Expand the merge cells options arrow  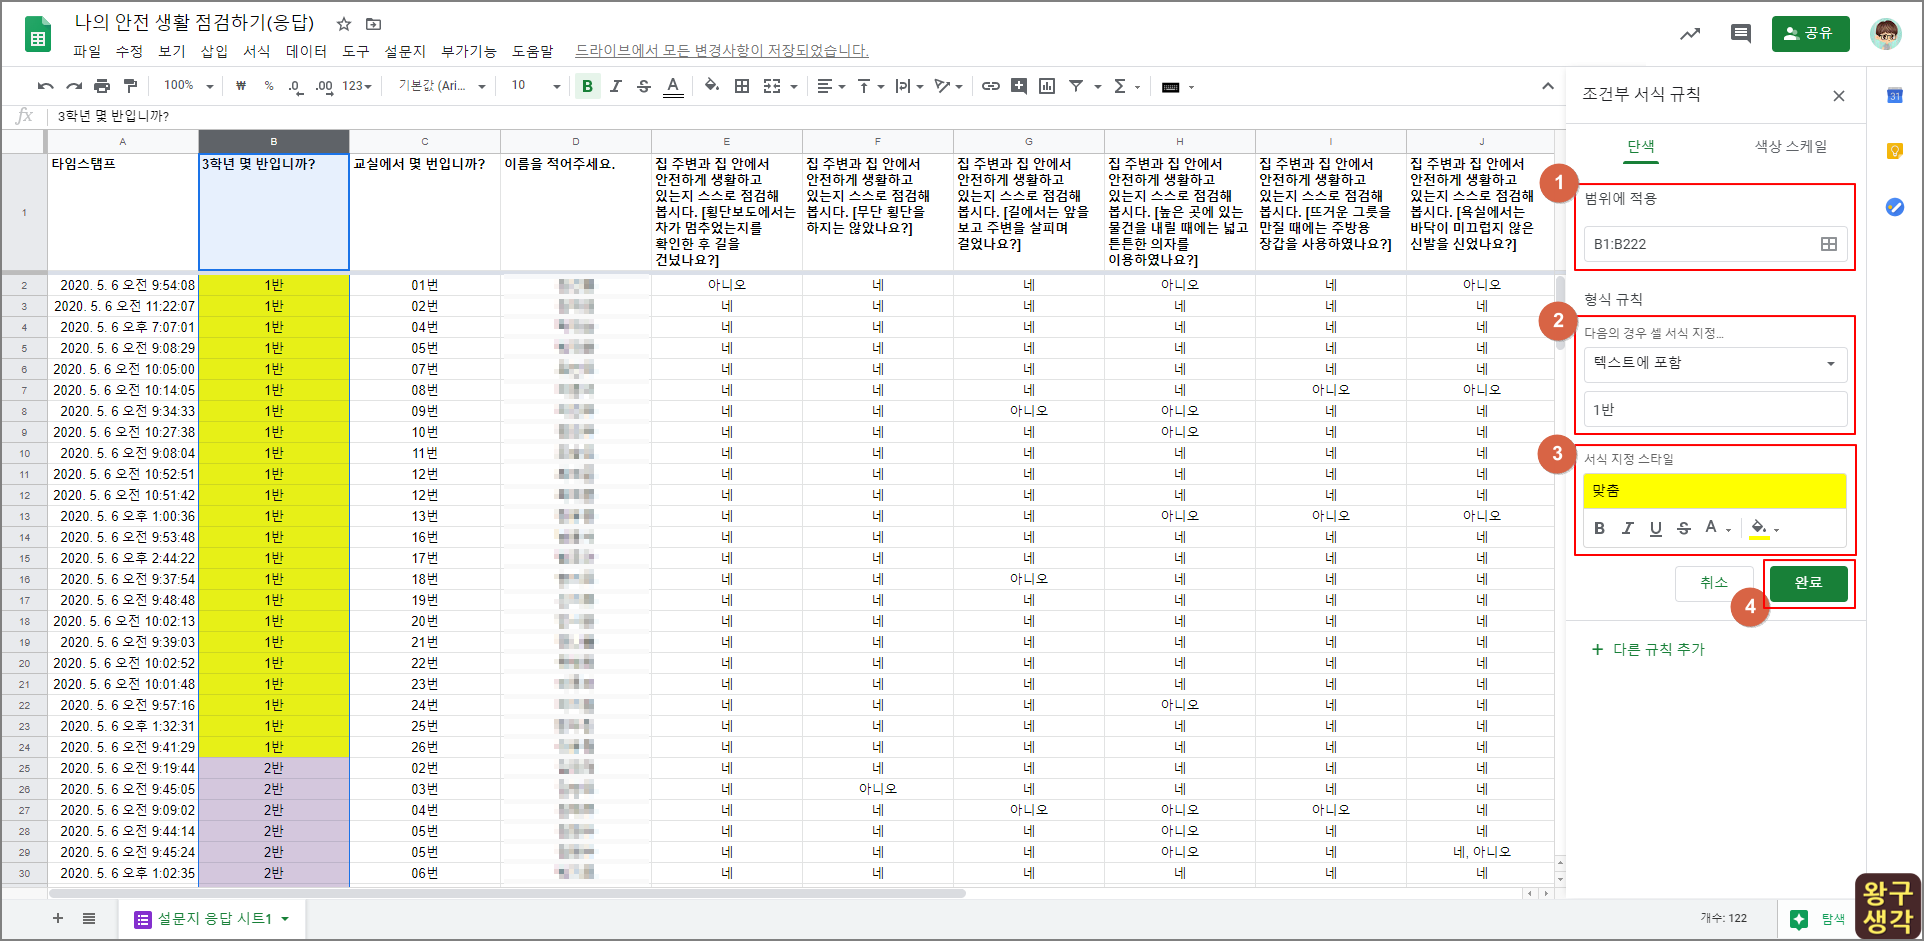pyautogui.click(x=794, y=87)
